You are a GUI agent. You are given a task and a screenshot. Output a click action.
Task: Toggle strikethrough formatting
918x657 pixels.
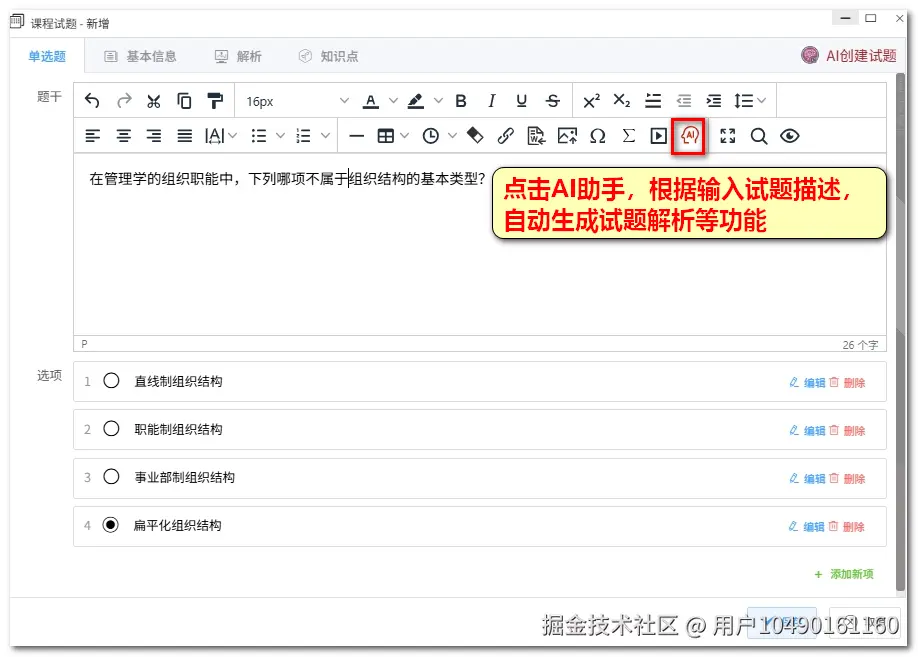553,101
